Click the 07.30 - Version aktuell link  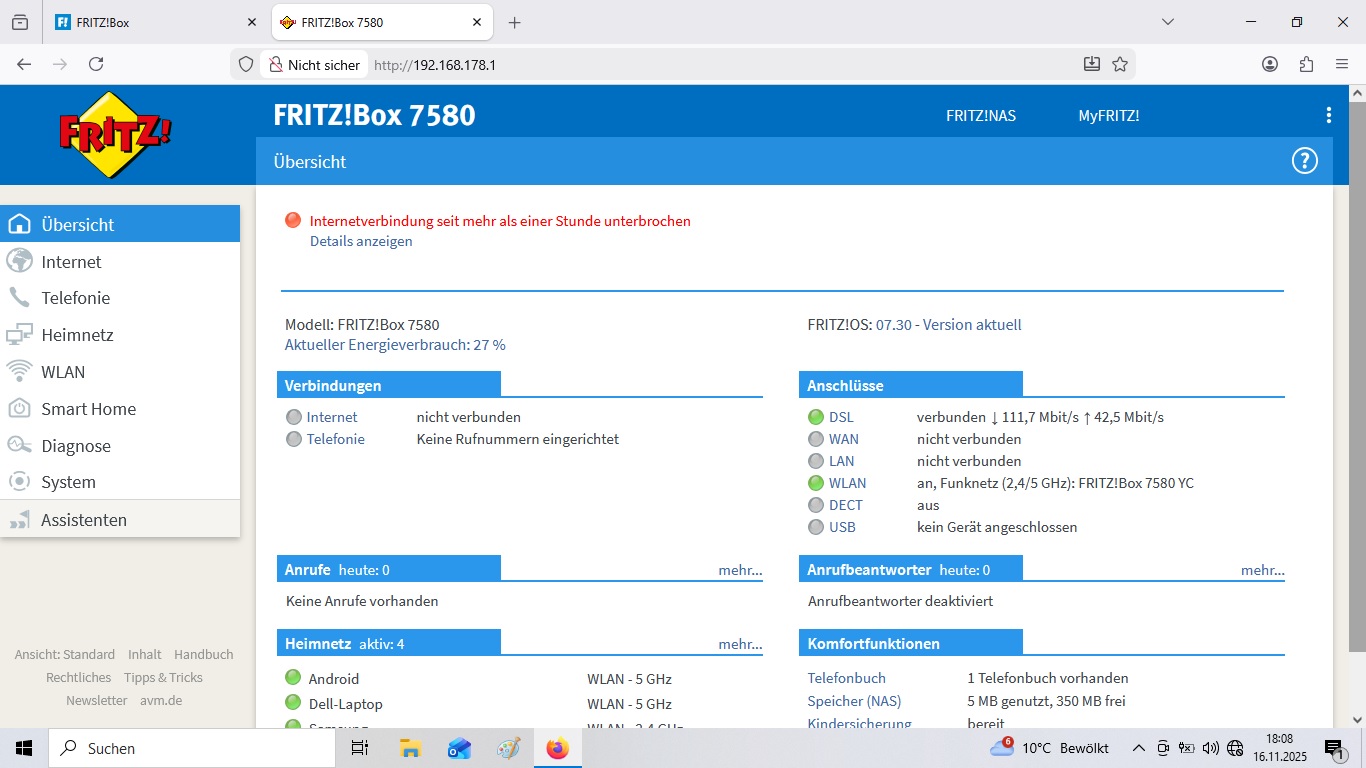point(949,325)
